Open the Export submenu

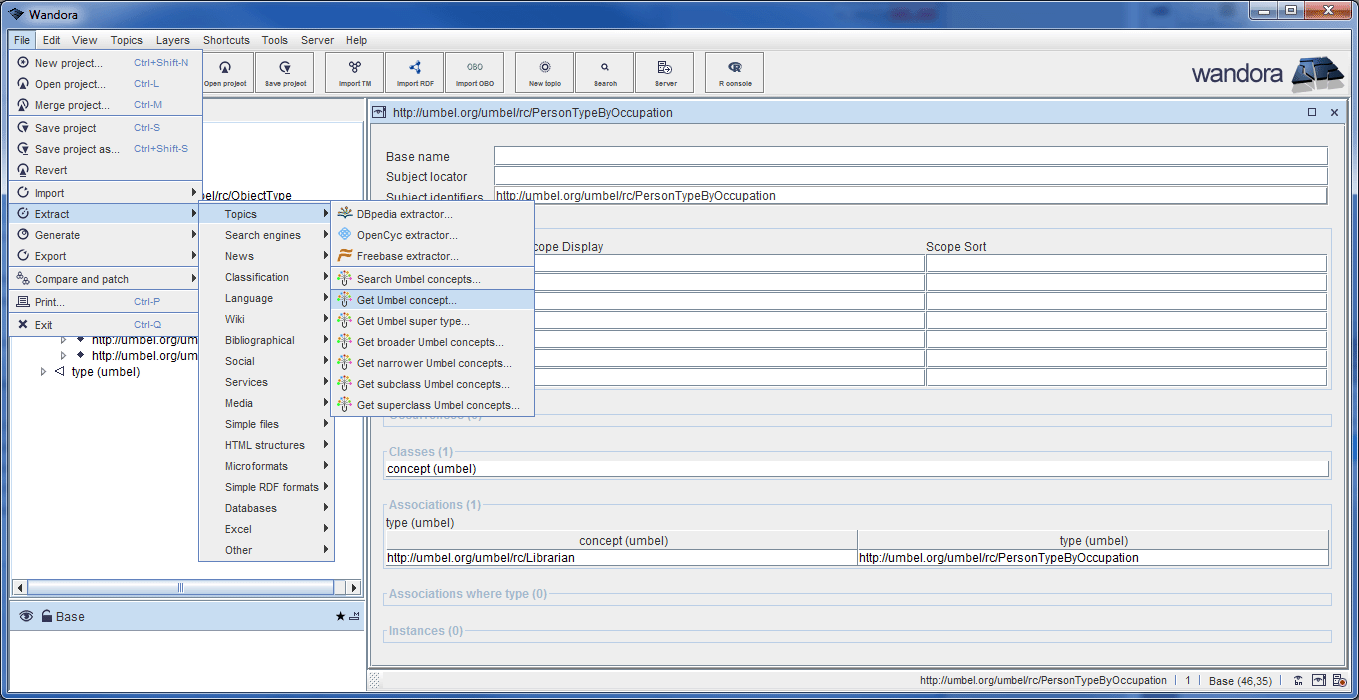(x=105, y=256)
